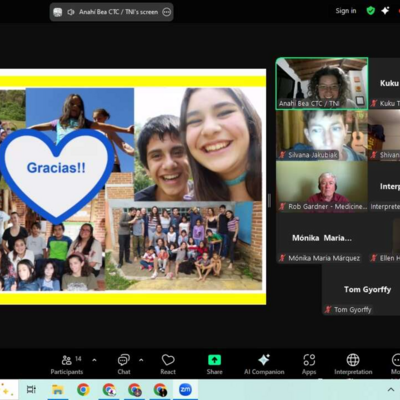Click the panel divider handle beside shared screen
The height and width of the screenshot is (400, 400).
pyautogui.click(x=269, y=200)
